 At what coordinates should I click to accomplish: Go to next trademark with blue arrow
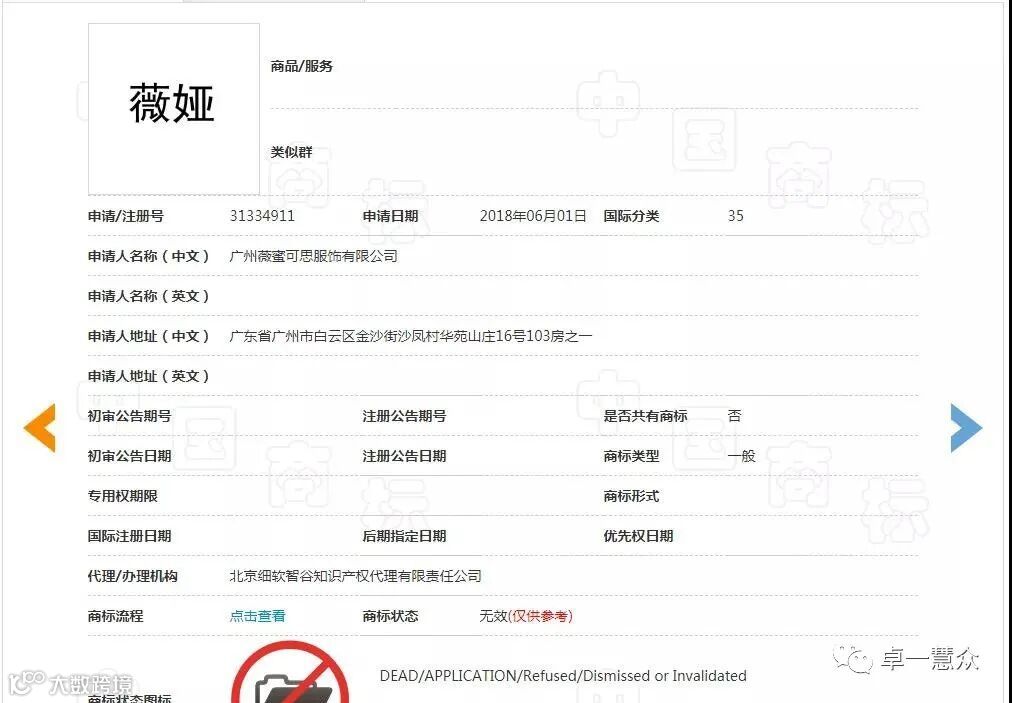[x=966, y=427]
